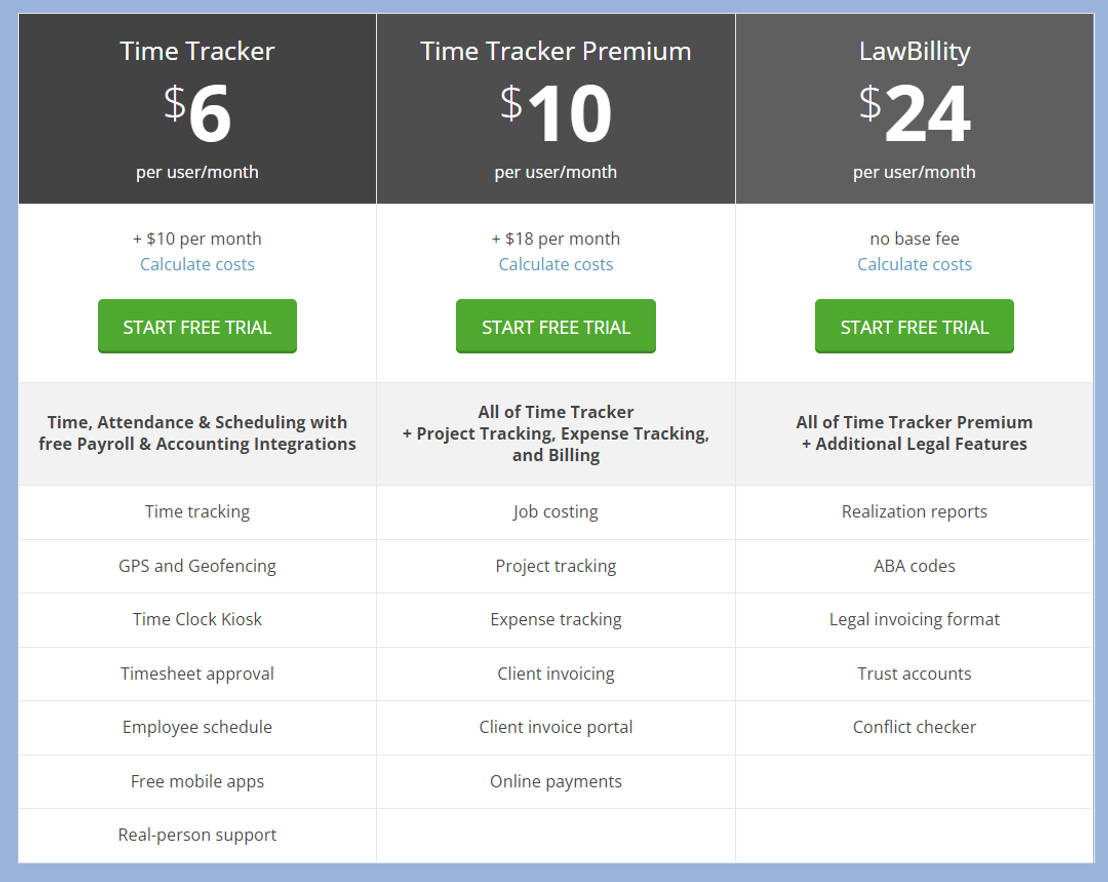Select the 'Job costing' feature row

pyautogui.click(x=555, y=512)
